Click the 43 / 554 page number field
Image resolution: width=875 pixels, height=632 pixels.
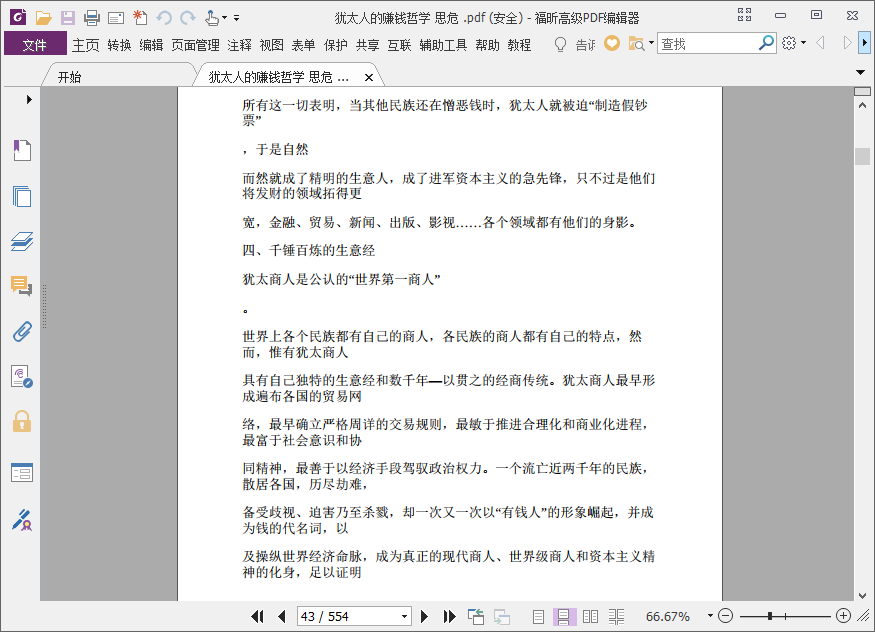click(349, 616)
